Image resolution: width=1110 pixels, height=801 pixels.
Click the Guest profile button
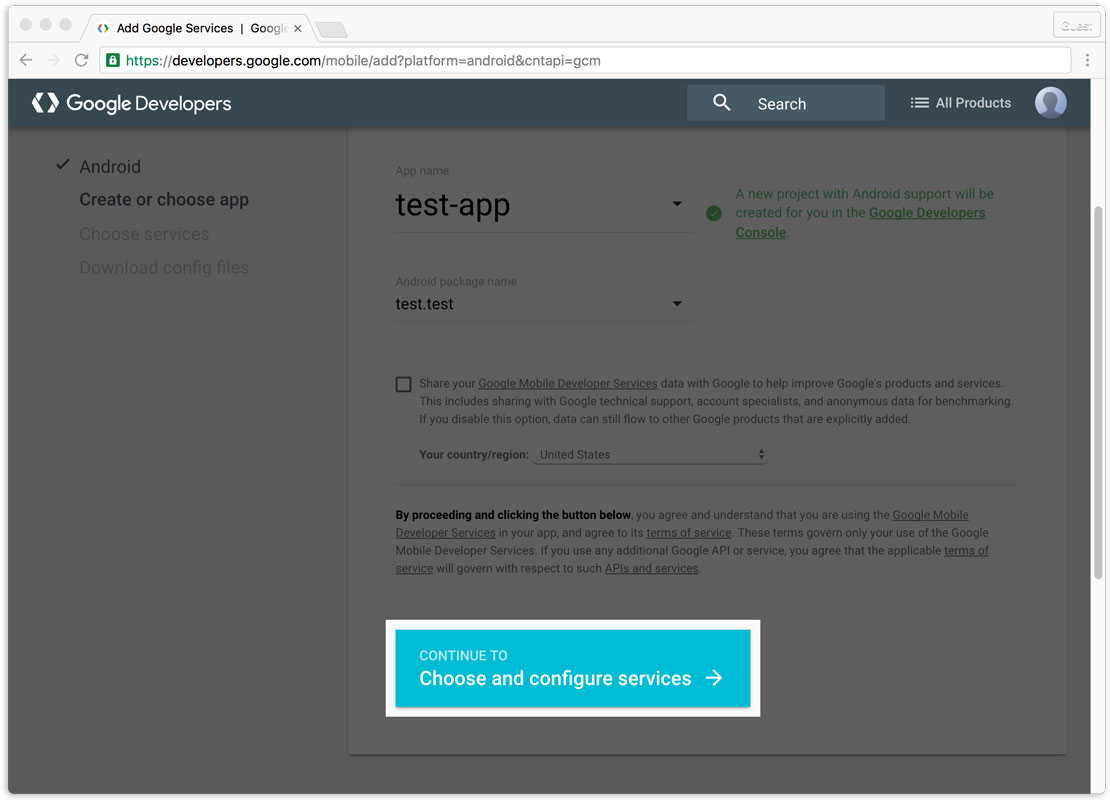click(x=1076, y=26)
